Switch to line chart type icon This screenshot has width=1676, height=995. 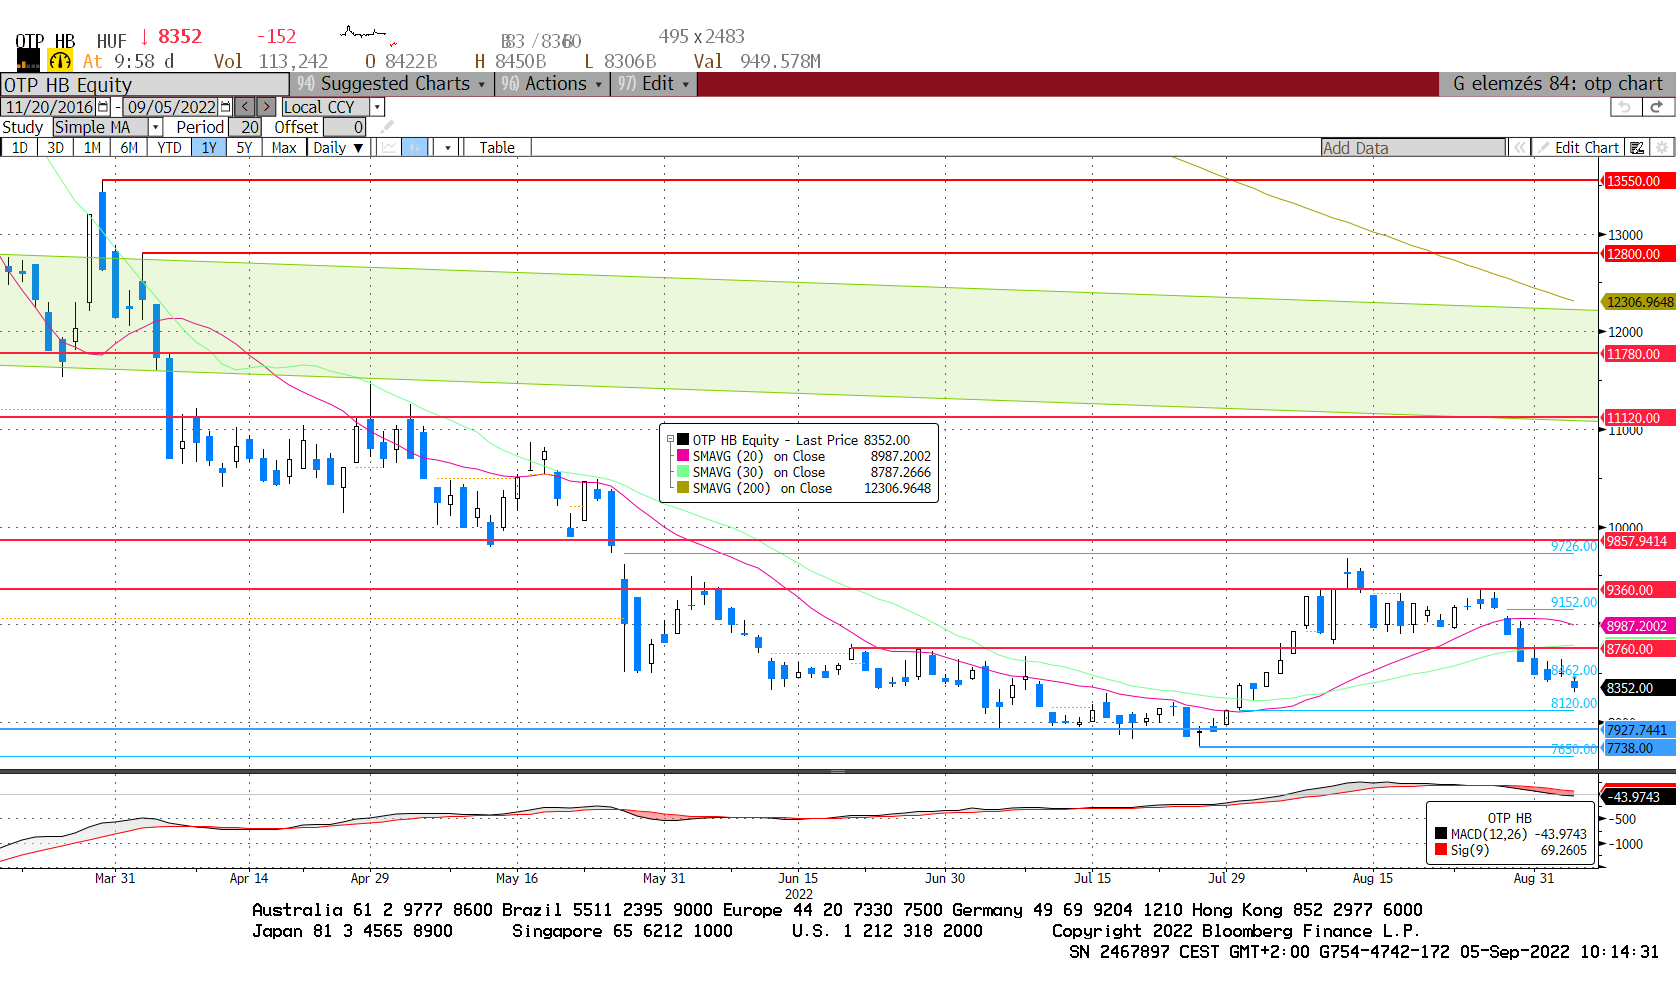coord(389,148)
